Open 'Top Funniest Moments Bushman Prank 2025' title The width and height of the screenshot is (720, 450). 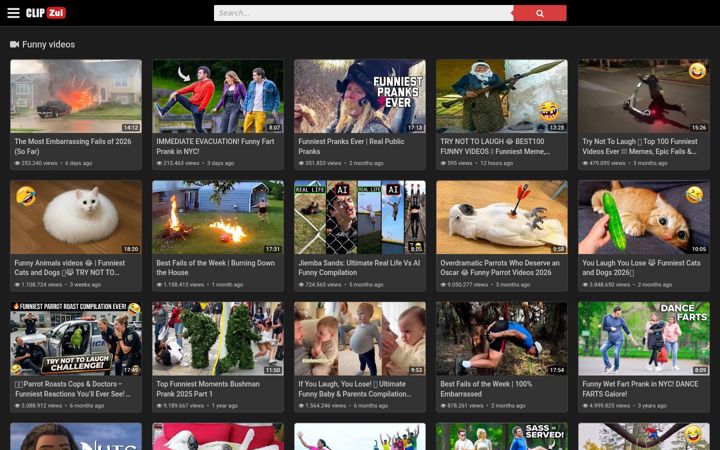coord(208,388)
